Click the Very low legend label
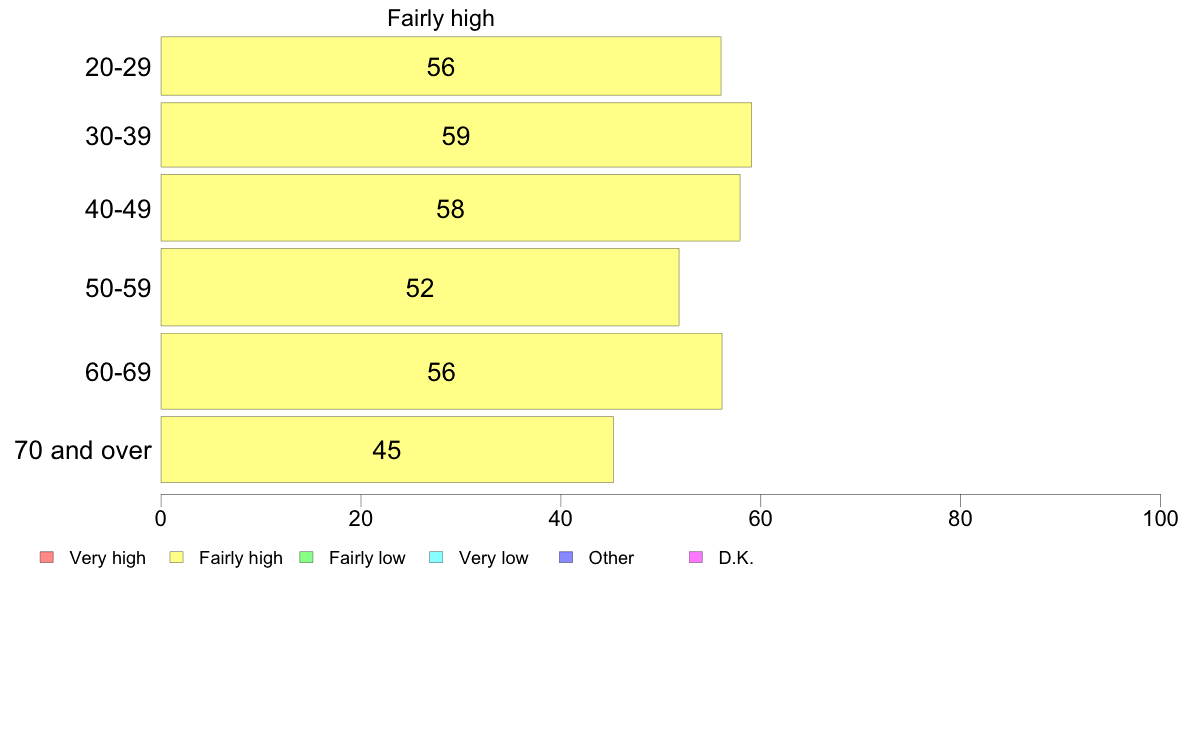The width and height of the screenshot is (1188, 736). 493,558
